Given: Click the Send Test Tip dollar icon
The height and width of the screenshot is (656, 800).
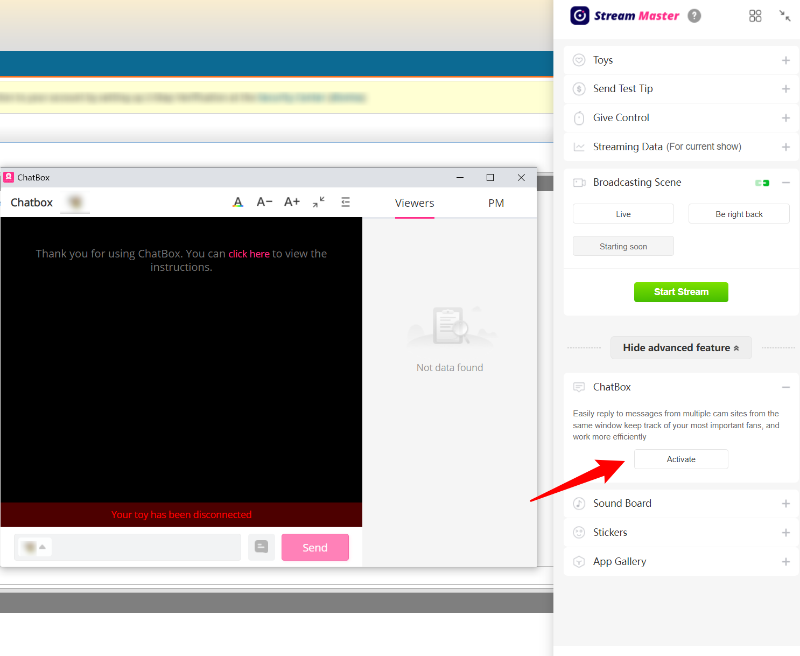Looking at the screenshot, I should 579,89.
